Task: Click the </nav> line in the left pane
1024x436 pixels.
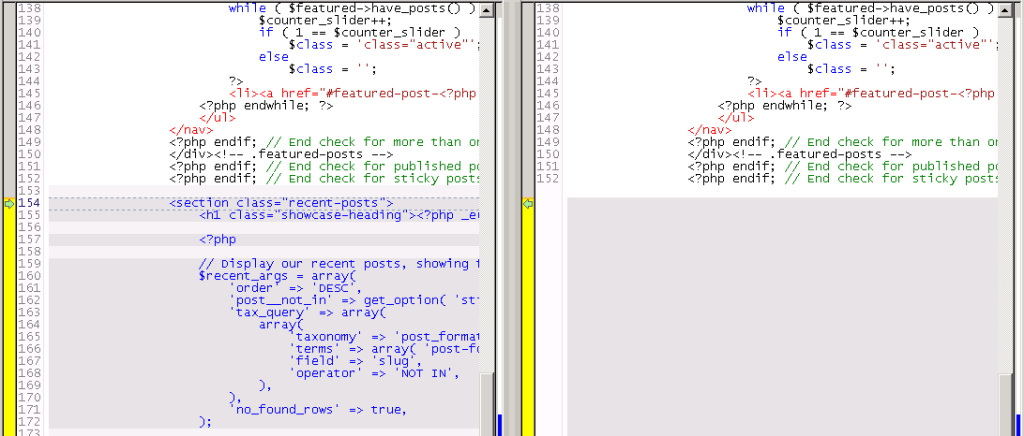Action: [189, 130]
